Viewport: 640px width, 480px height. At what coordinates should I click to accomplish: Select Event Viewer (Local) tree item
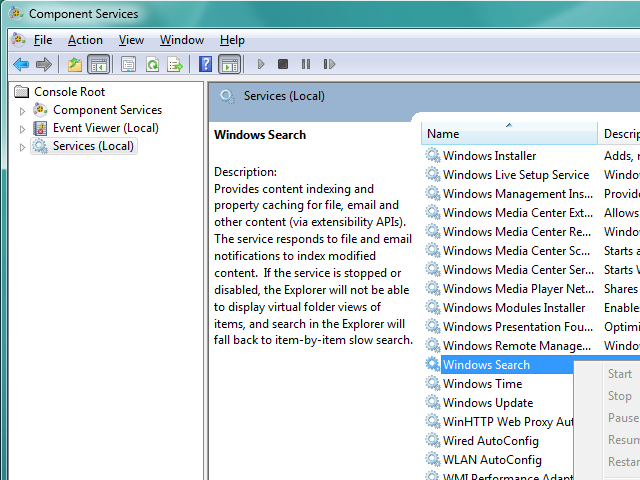click(106, 128)
